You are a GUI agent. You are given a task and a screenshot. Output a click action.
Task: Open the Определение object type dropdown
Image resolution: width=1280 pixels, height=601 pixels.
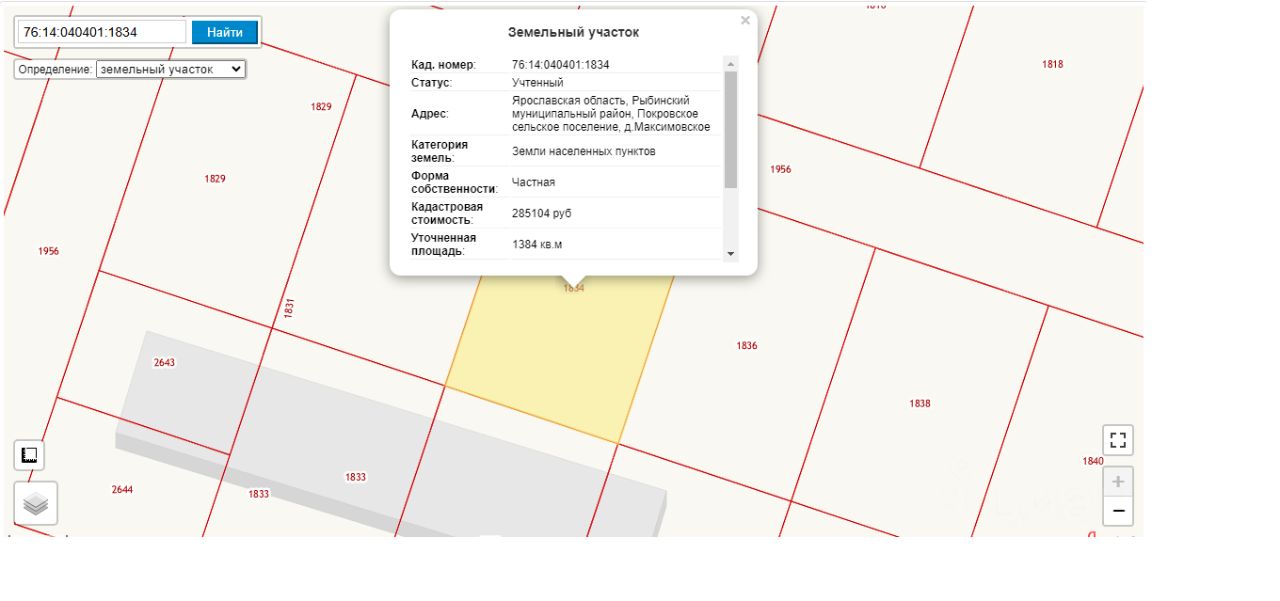[171, 70]
